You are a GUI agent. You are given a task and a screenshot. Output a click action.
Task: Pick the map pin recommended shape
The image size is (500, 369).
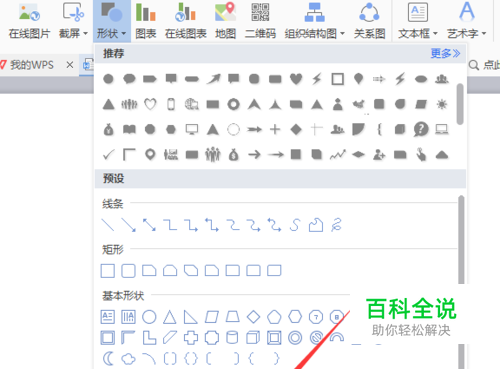point(150,154)
